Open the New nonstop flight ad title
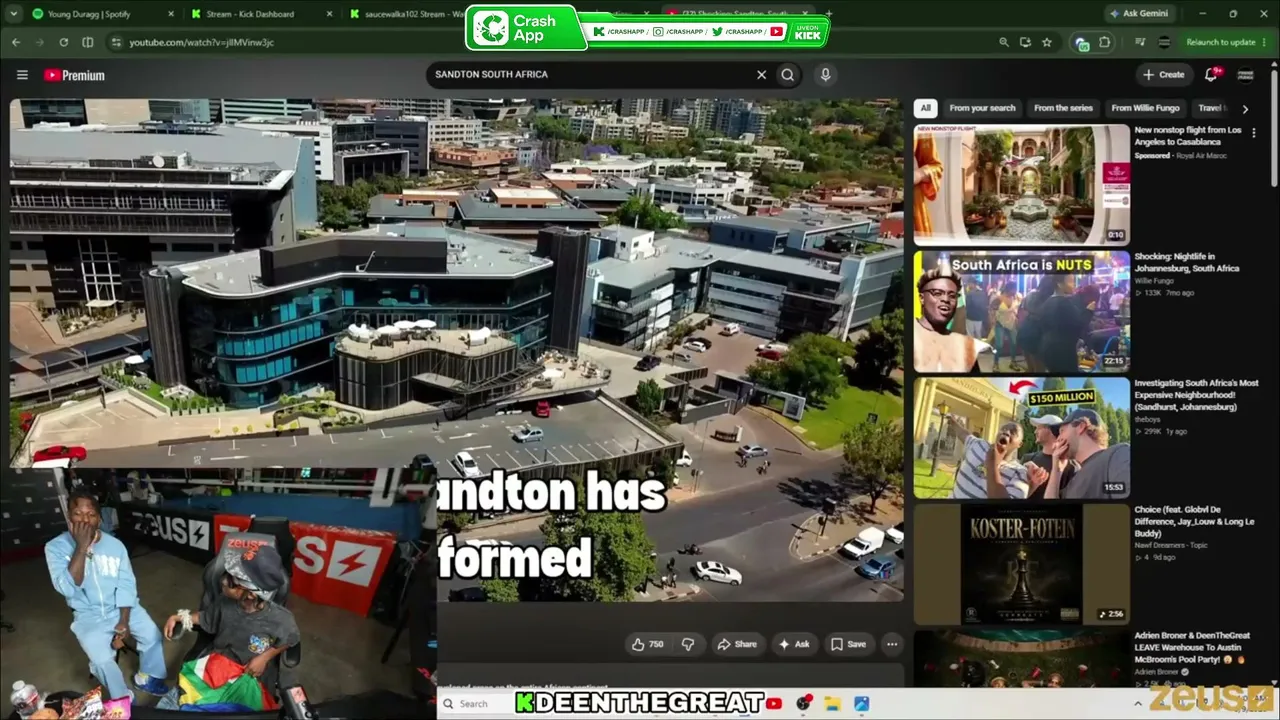1280x720 pixels. pyautogui.click(x=1187, y=136)
